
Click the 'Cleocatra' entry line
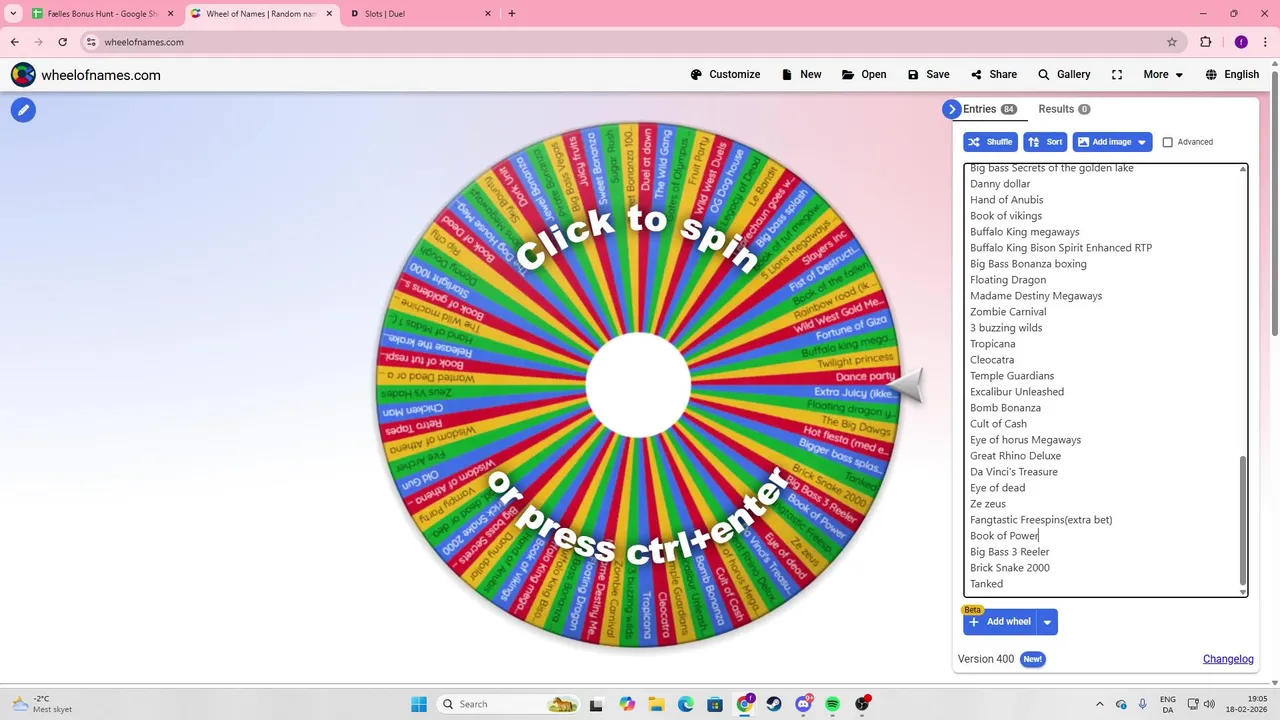992,360
